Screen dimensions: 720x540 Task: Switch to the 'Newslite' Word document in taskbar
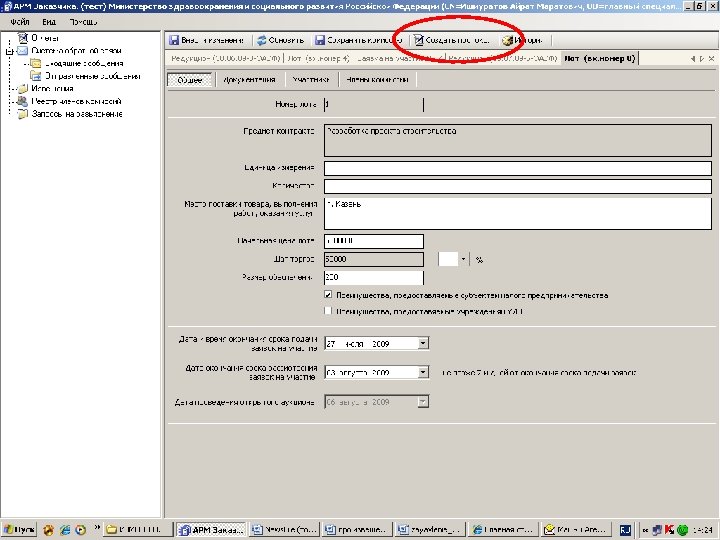[x=285, y=530]
